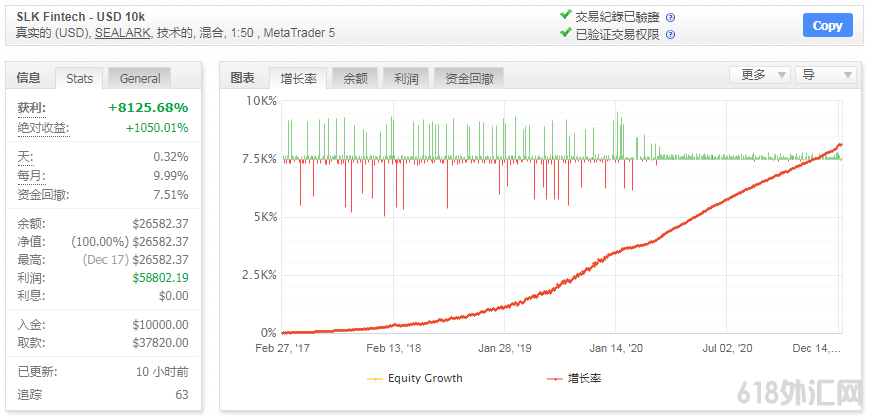Viewport: 870px width, 417px height.
Task: Click the 5K% y-axis label
Action: coord(264,217)
